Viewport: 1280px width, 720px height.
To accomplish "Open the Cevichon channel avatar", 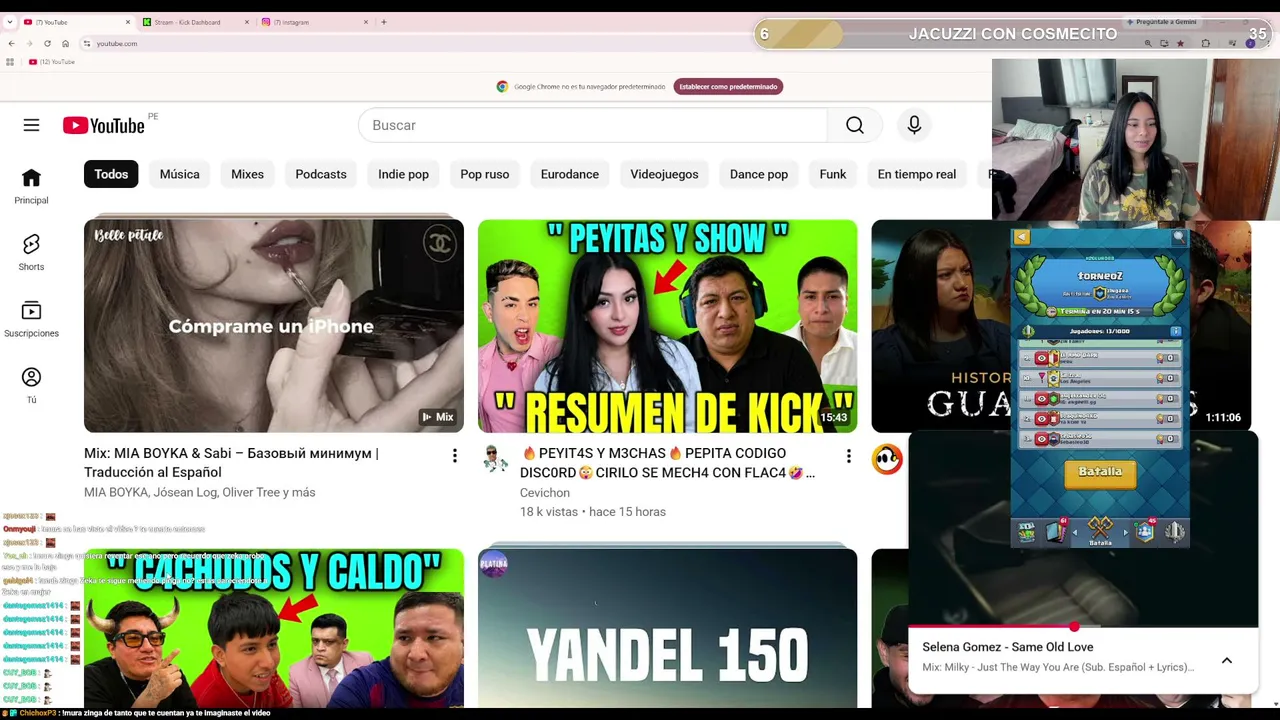I will pyautogui.click(x=495, y=459).
